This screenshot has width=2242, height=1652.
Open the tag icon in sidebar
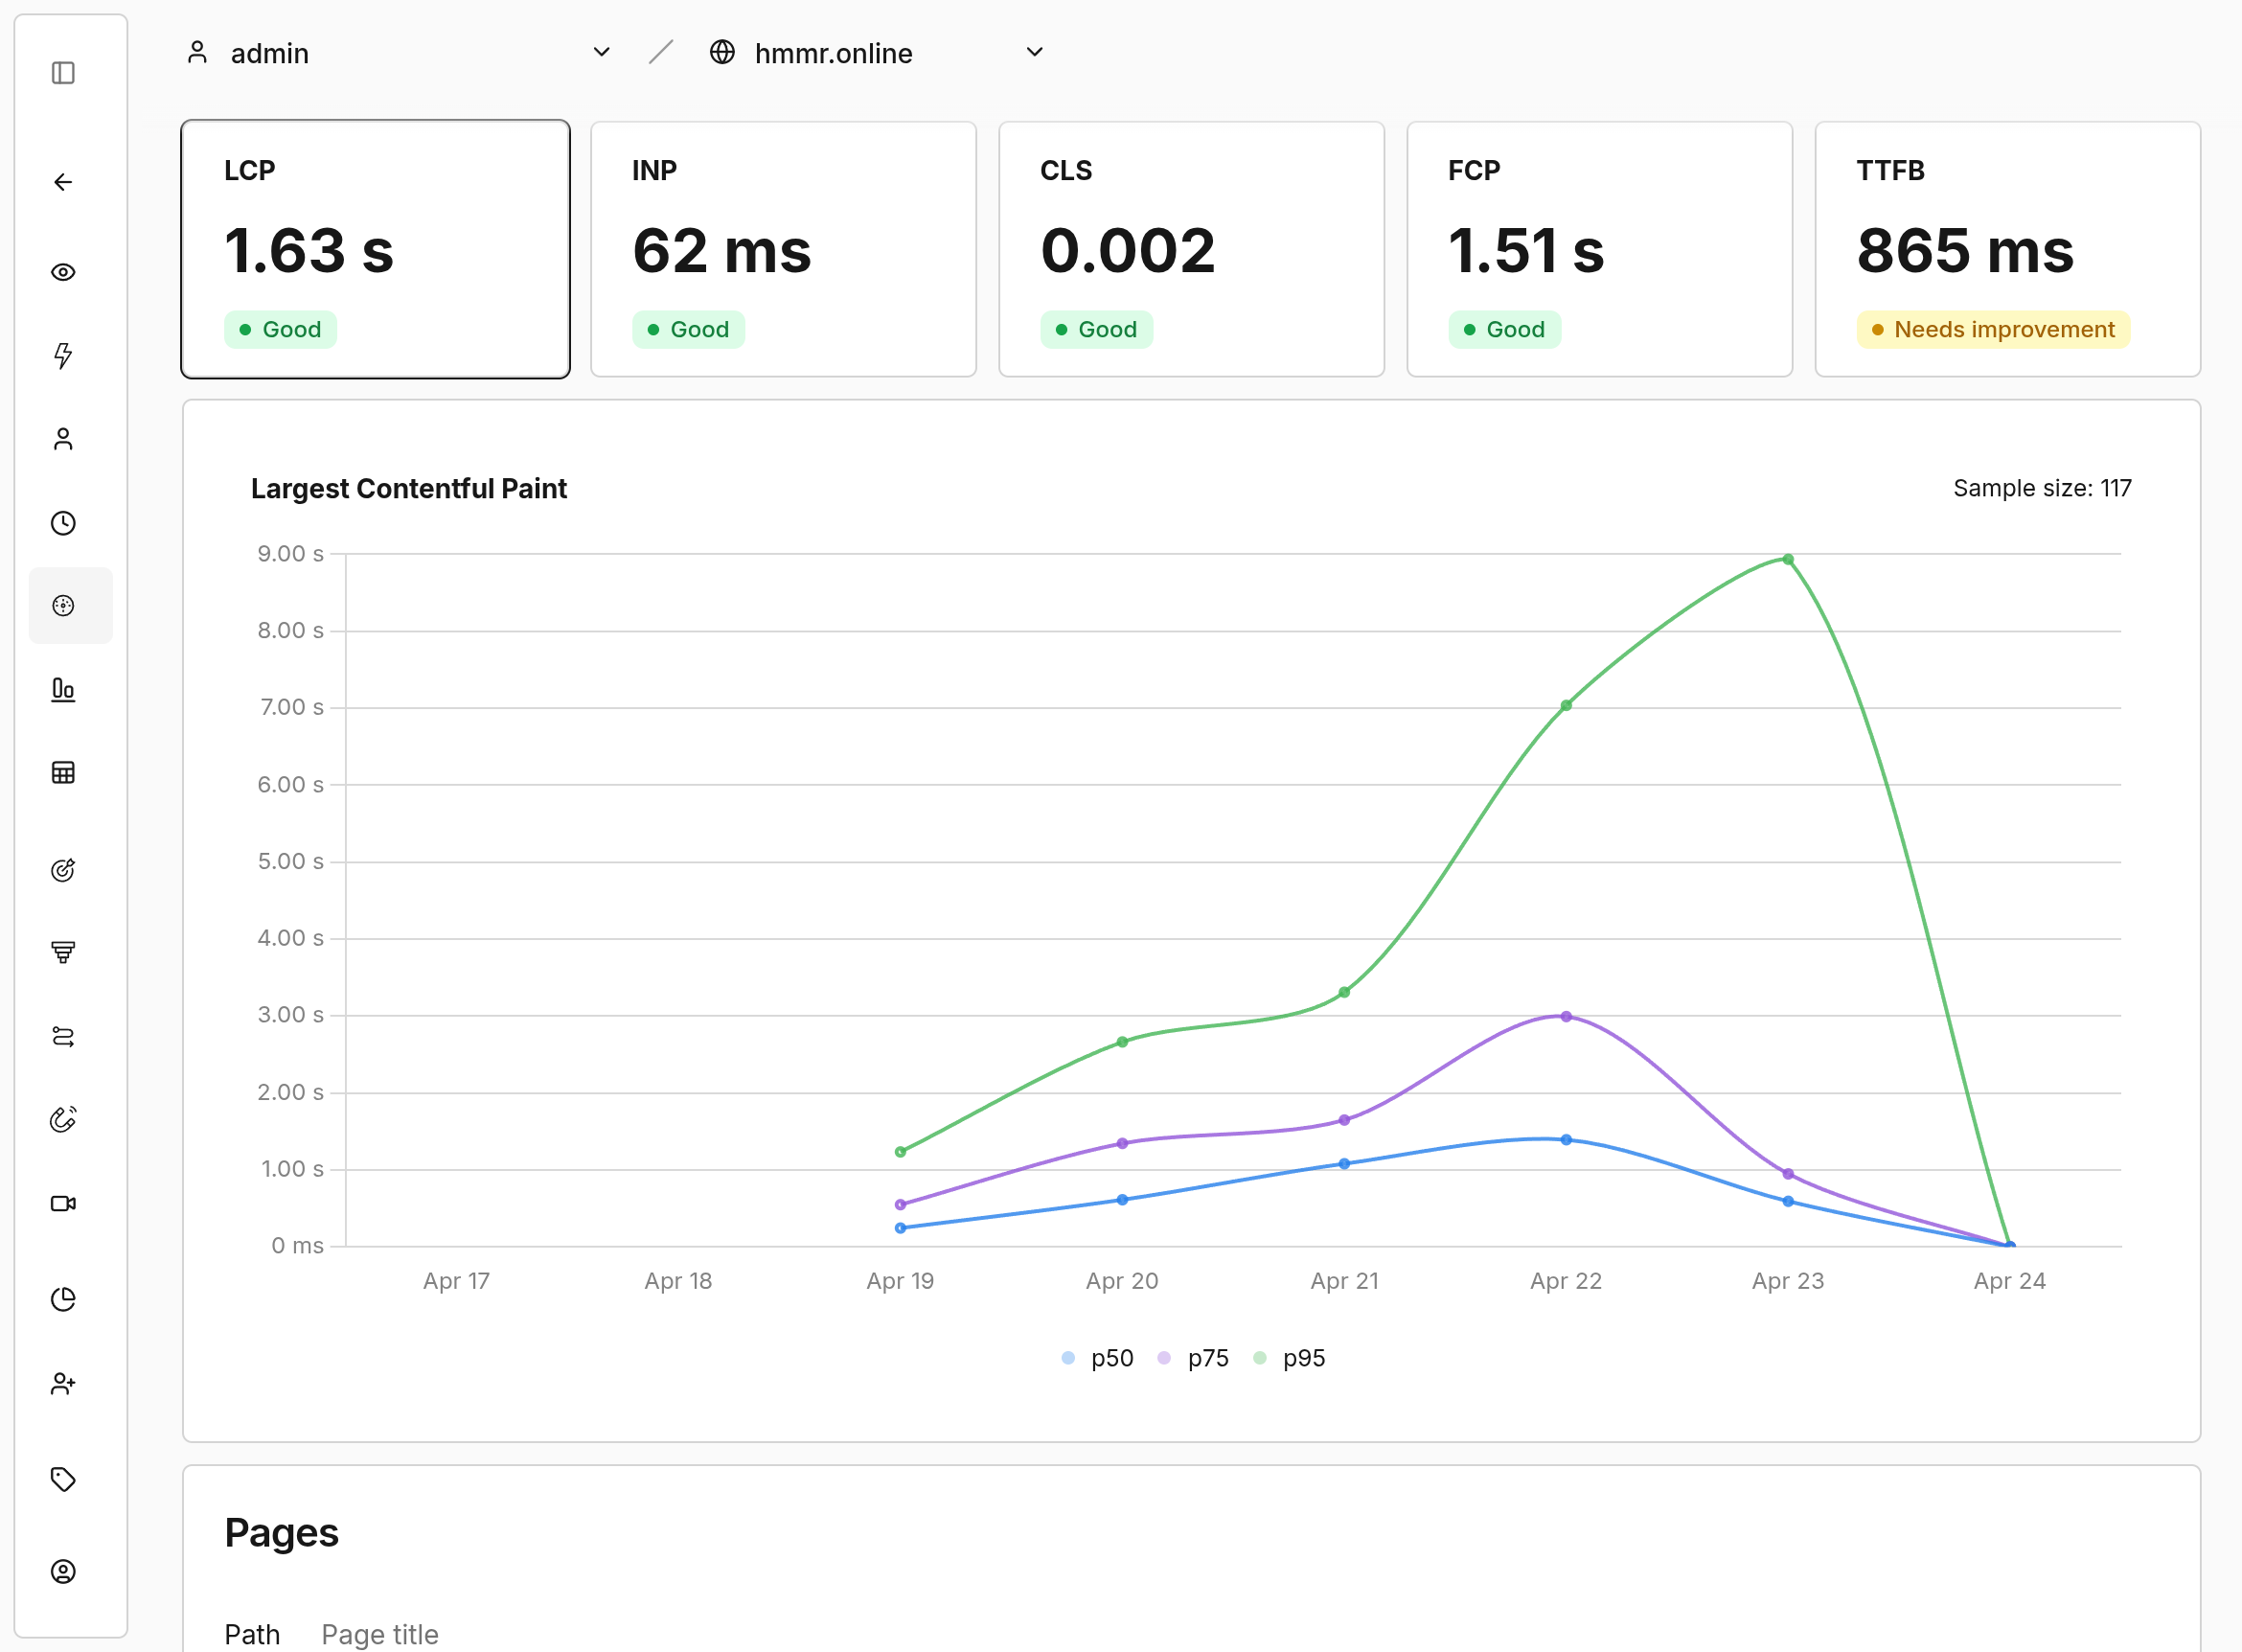point(63,1479)
